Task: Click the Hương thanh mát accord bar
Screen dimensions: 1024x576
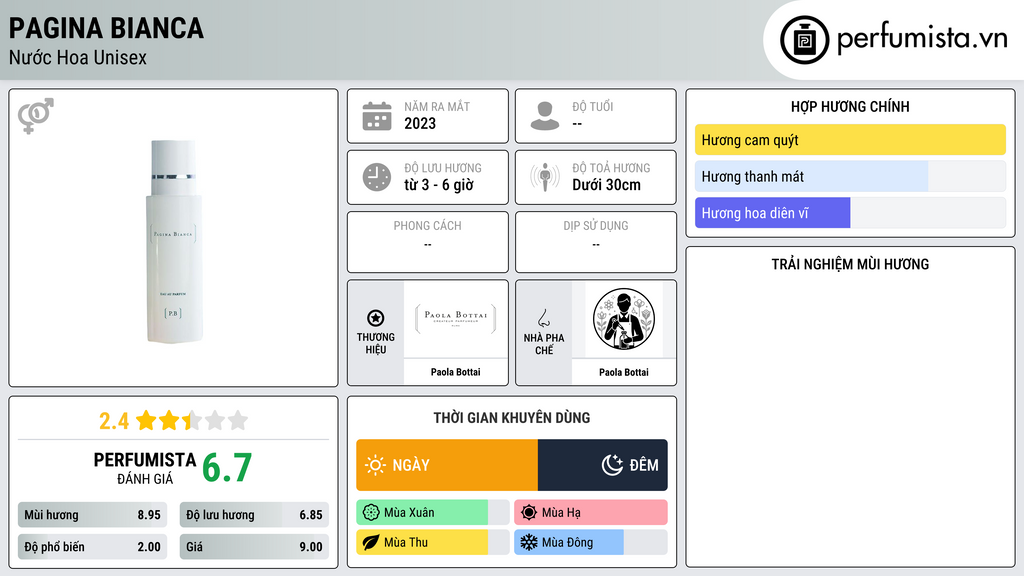Action: 850,176
